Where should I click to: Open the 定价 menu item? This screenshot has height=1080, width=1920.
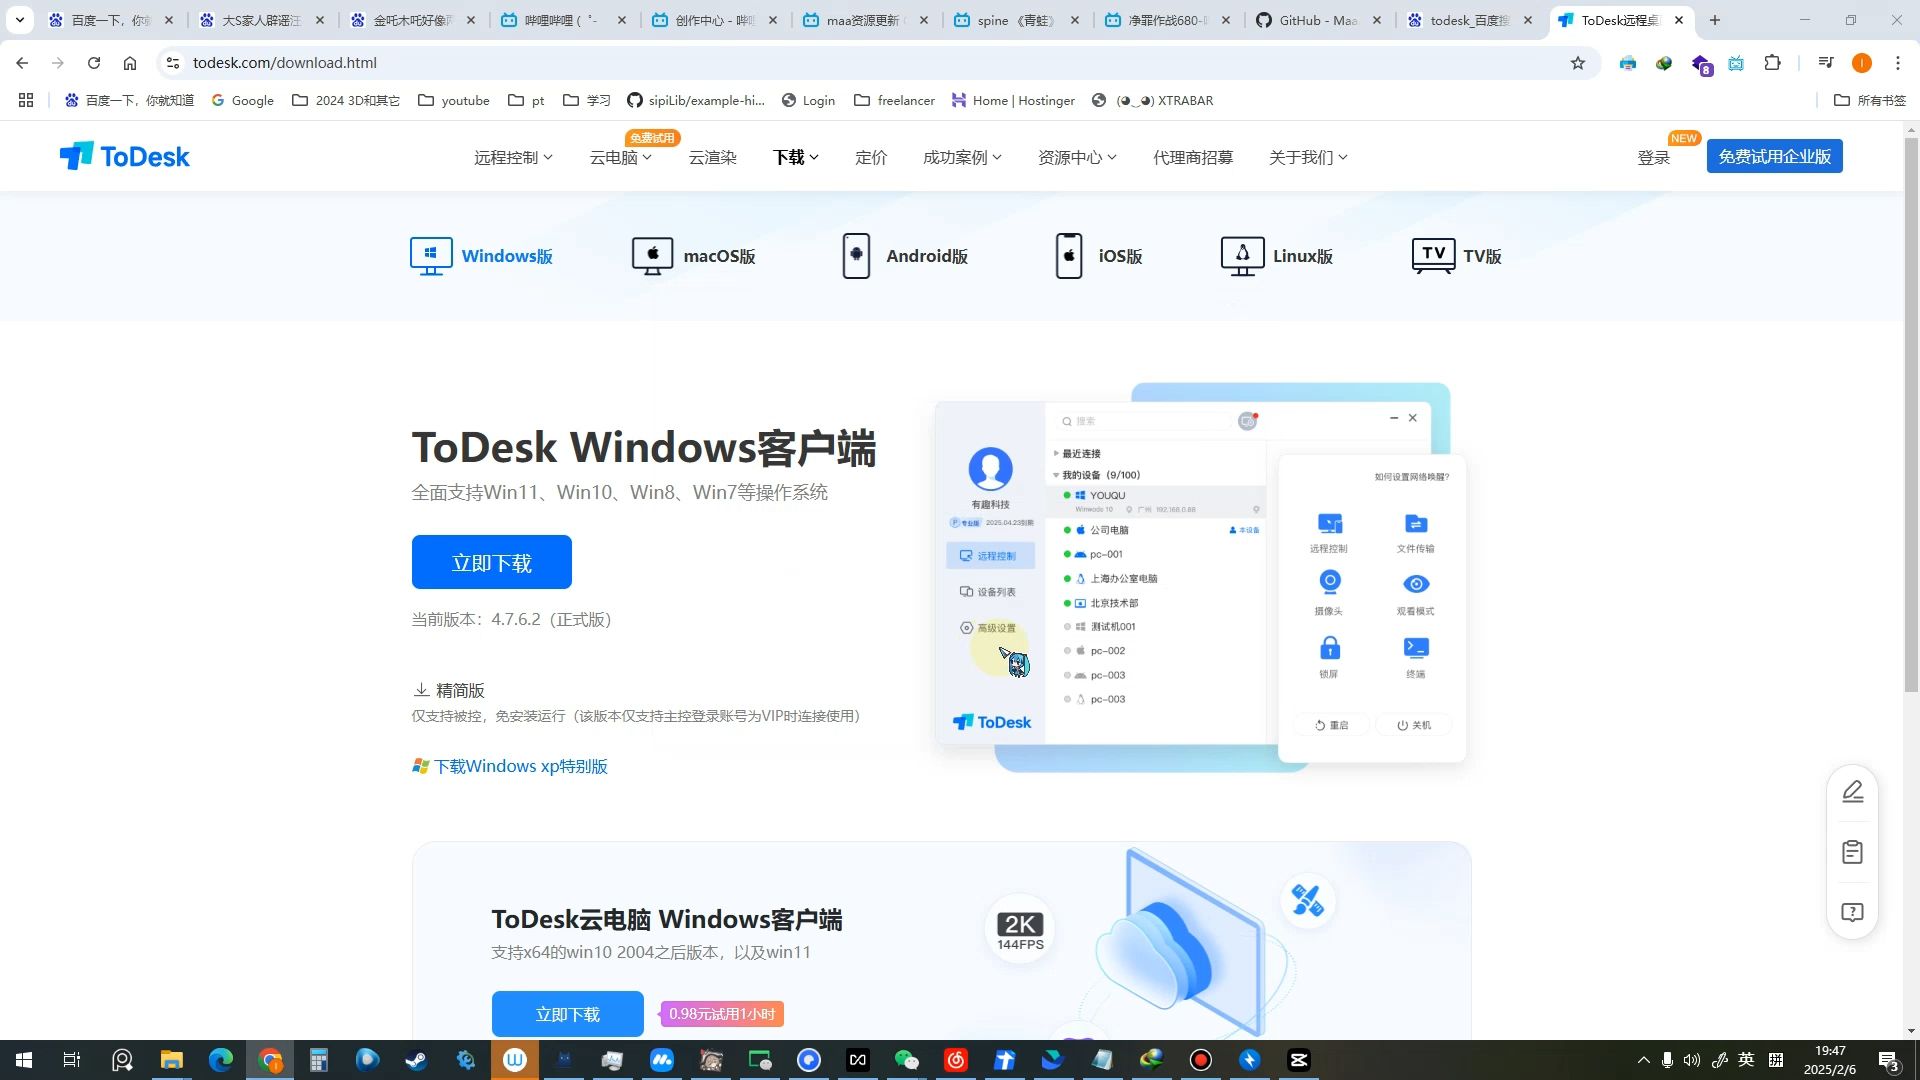pyautogui.click(x=871, y=157)
